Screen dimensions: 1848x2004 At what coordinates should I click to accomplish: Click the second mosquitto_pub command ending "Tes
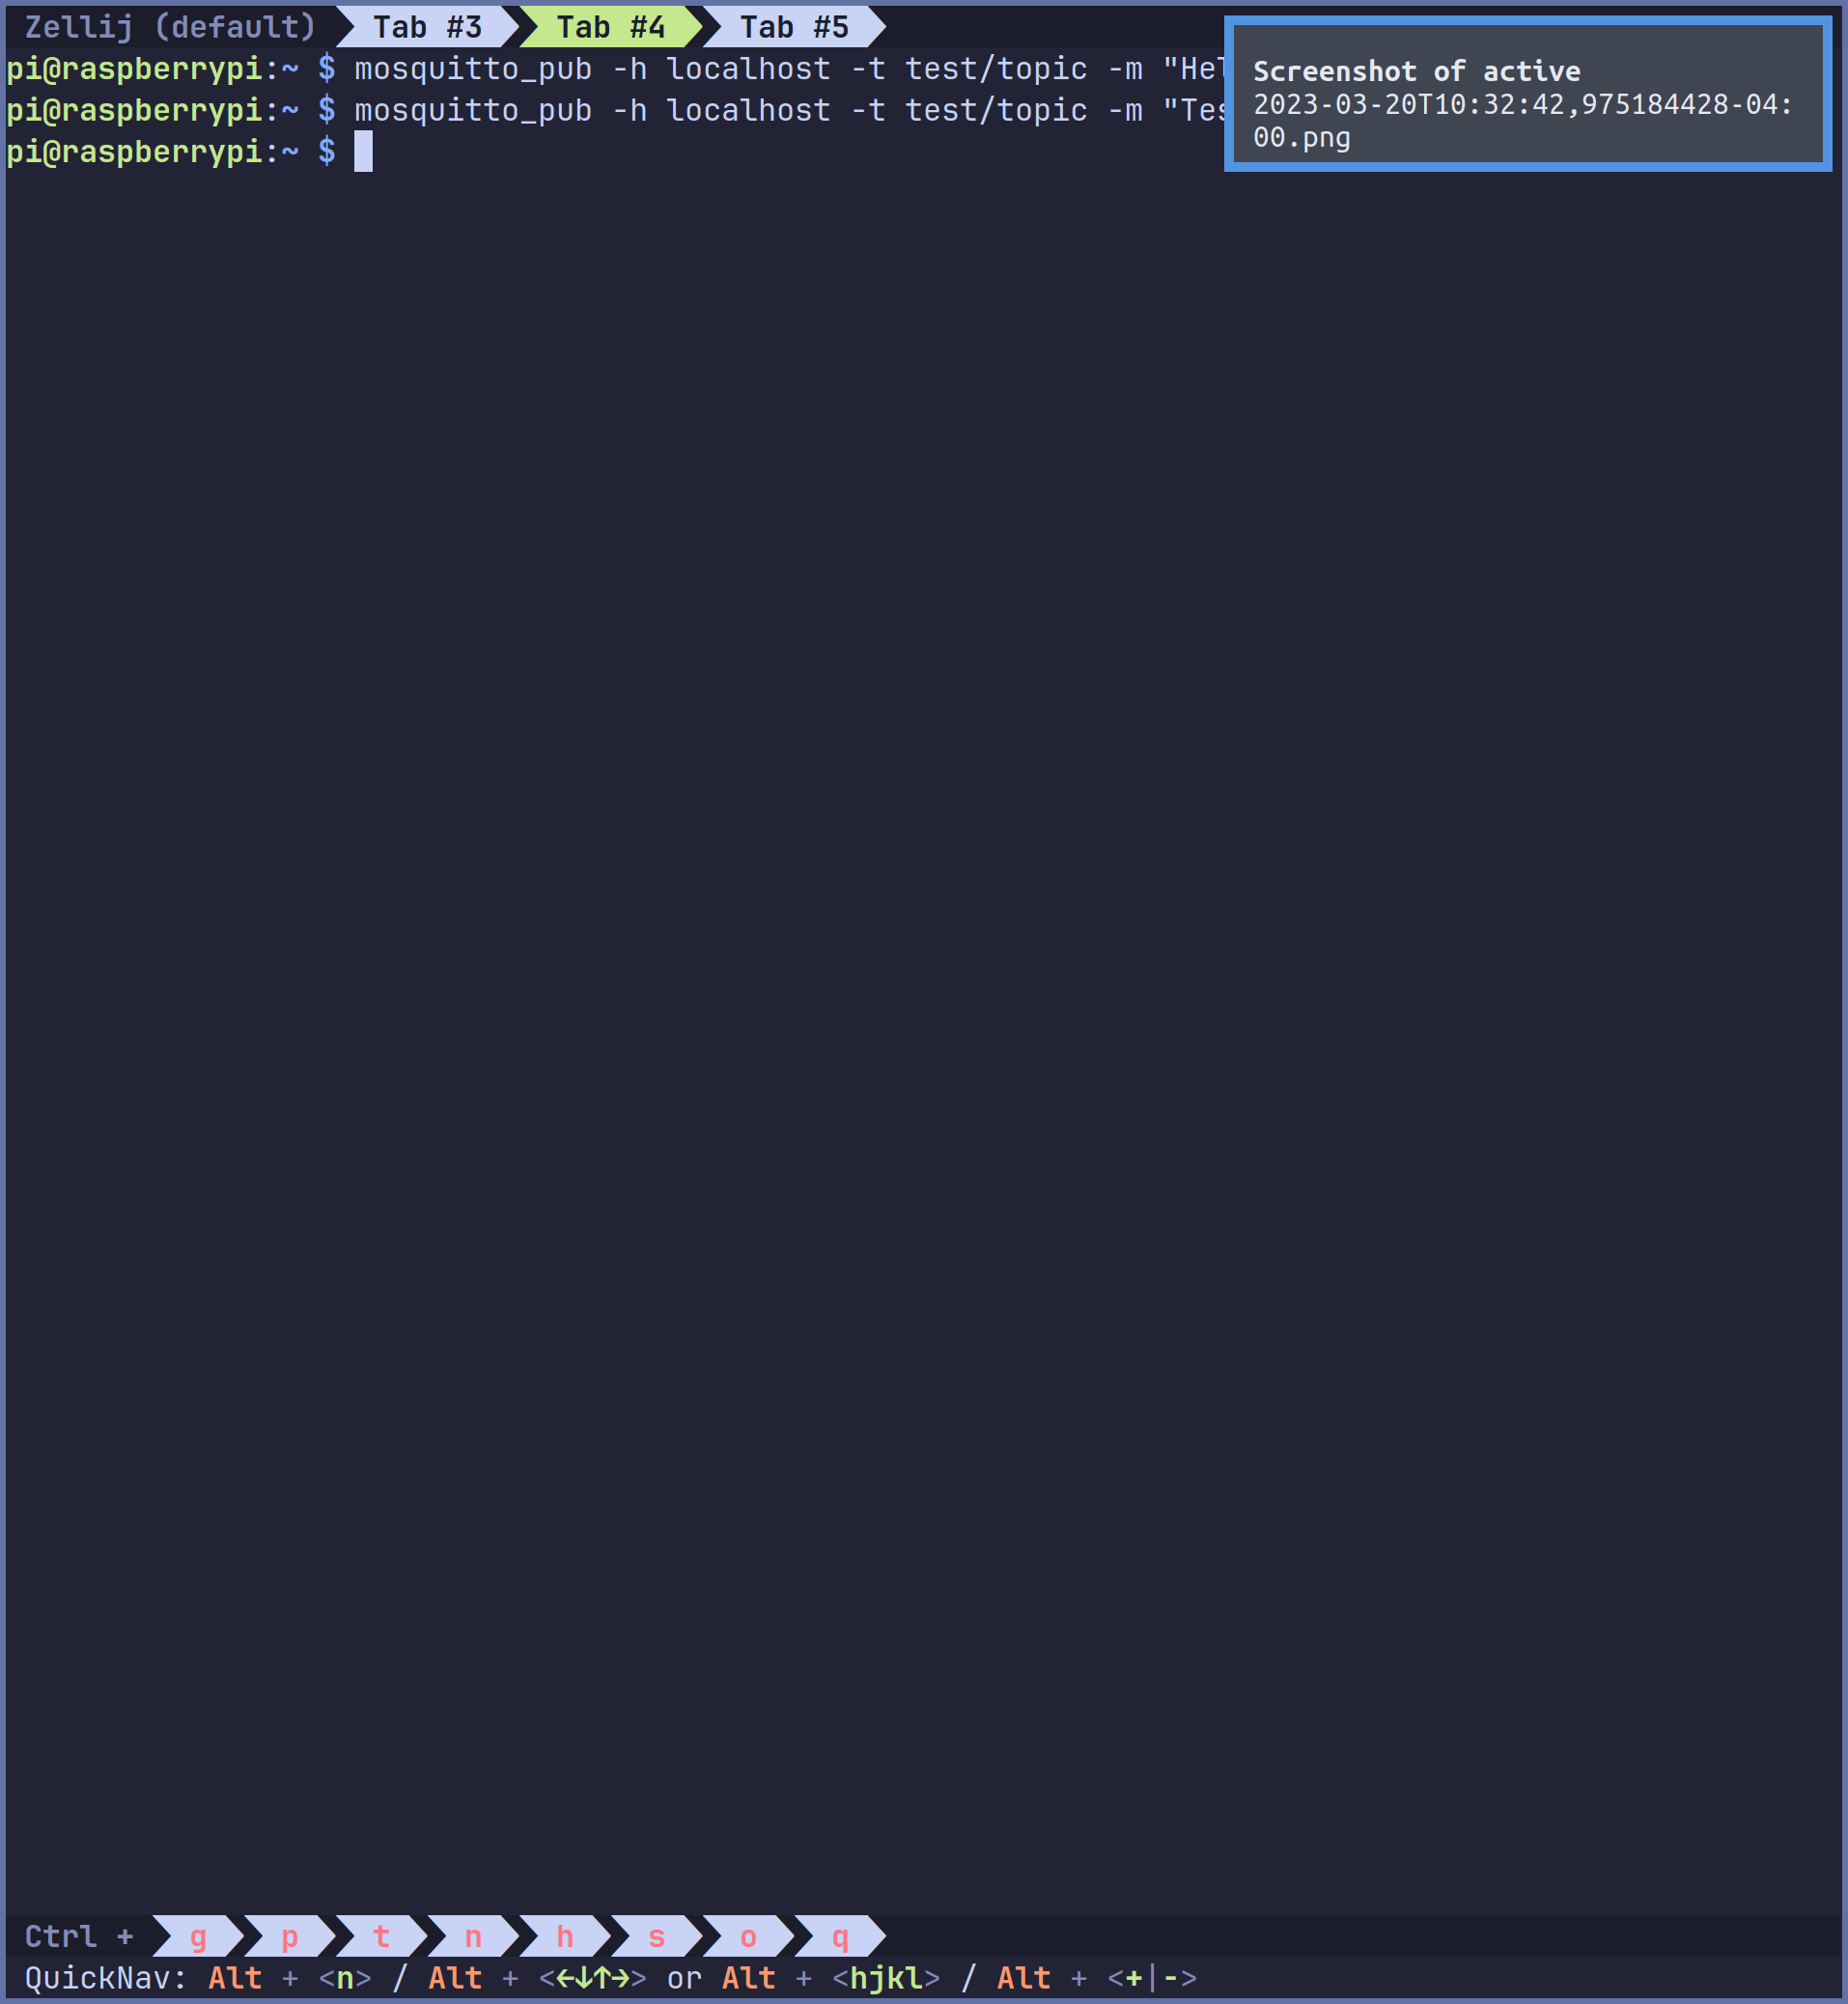(x=790, y=110)
